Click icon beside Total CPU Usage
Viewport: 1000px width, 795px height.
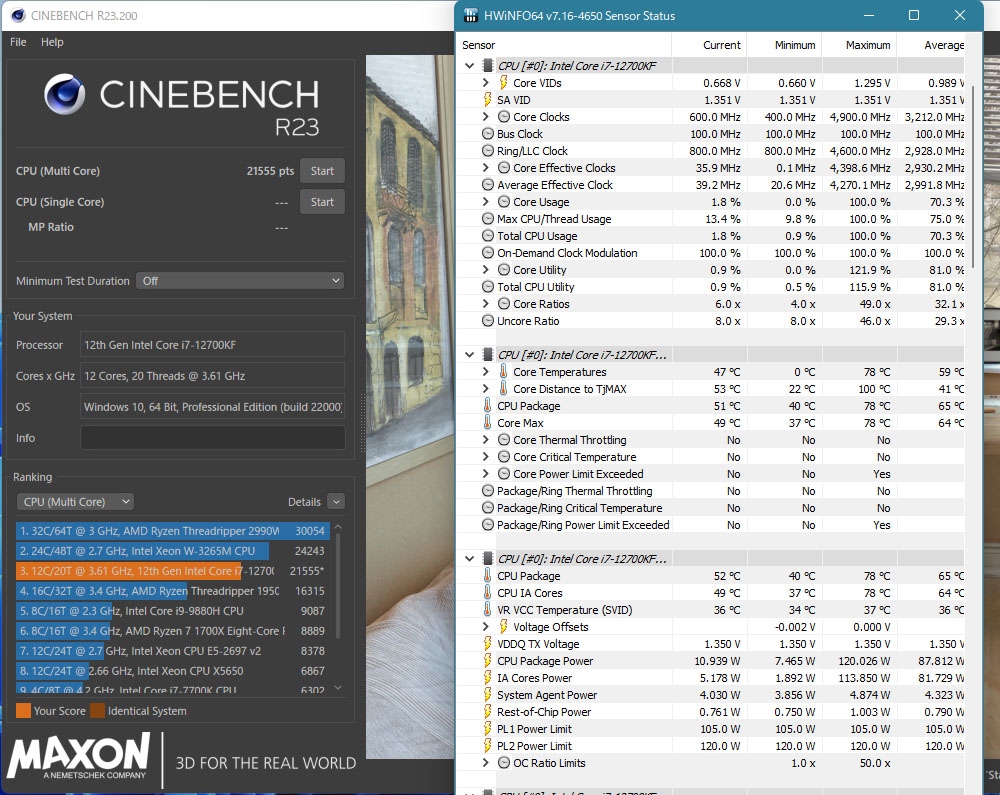click(488, 236)
